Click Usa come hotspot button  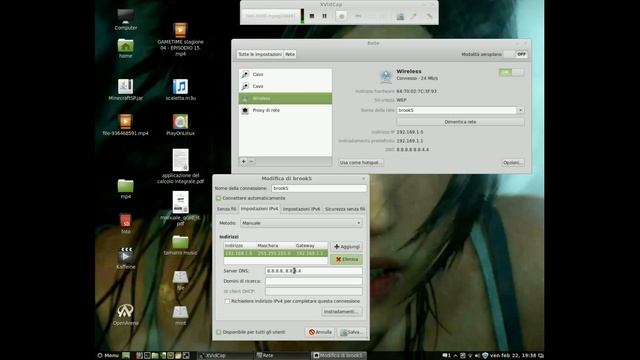coord(361,162)
